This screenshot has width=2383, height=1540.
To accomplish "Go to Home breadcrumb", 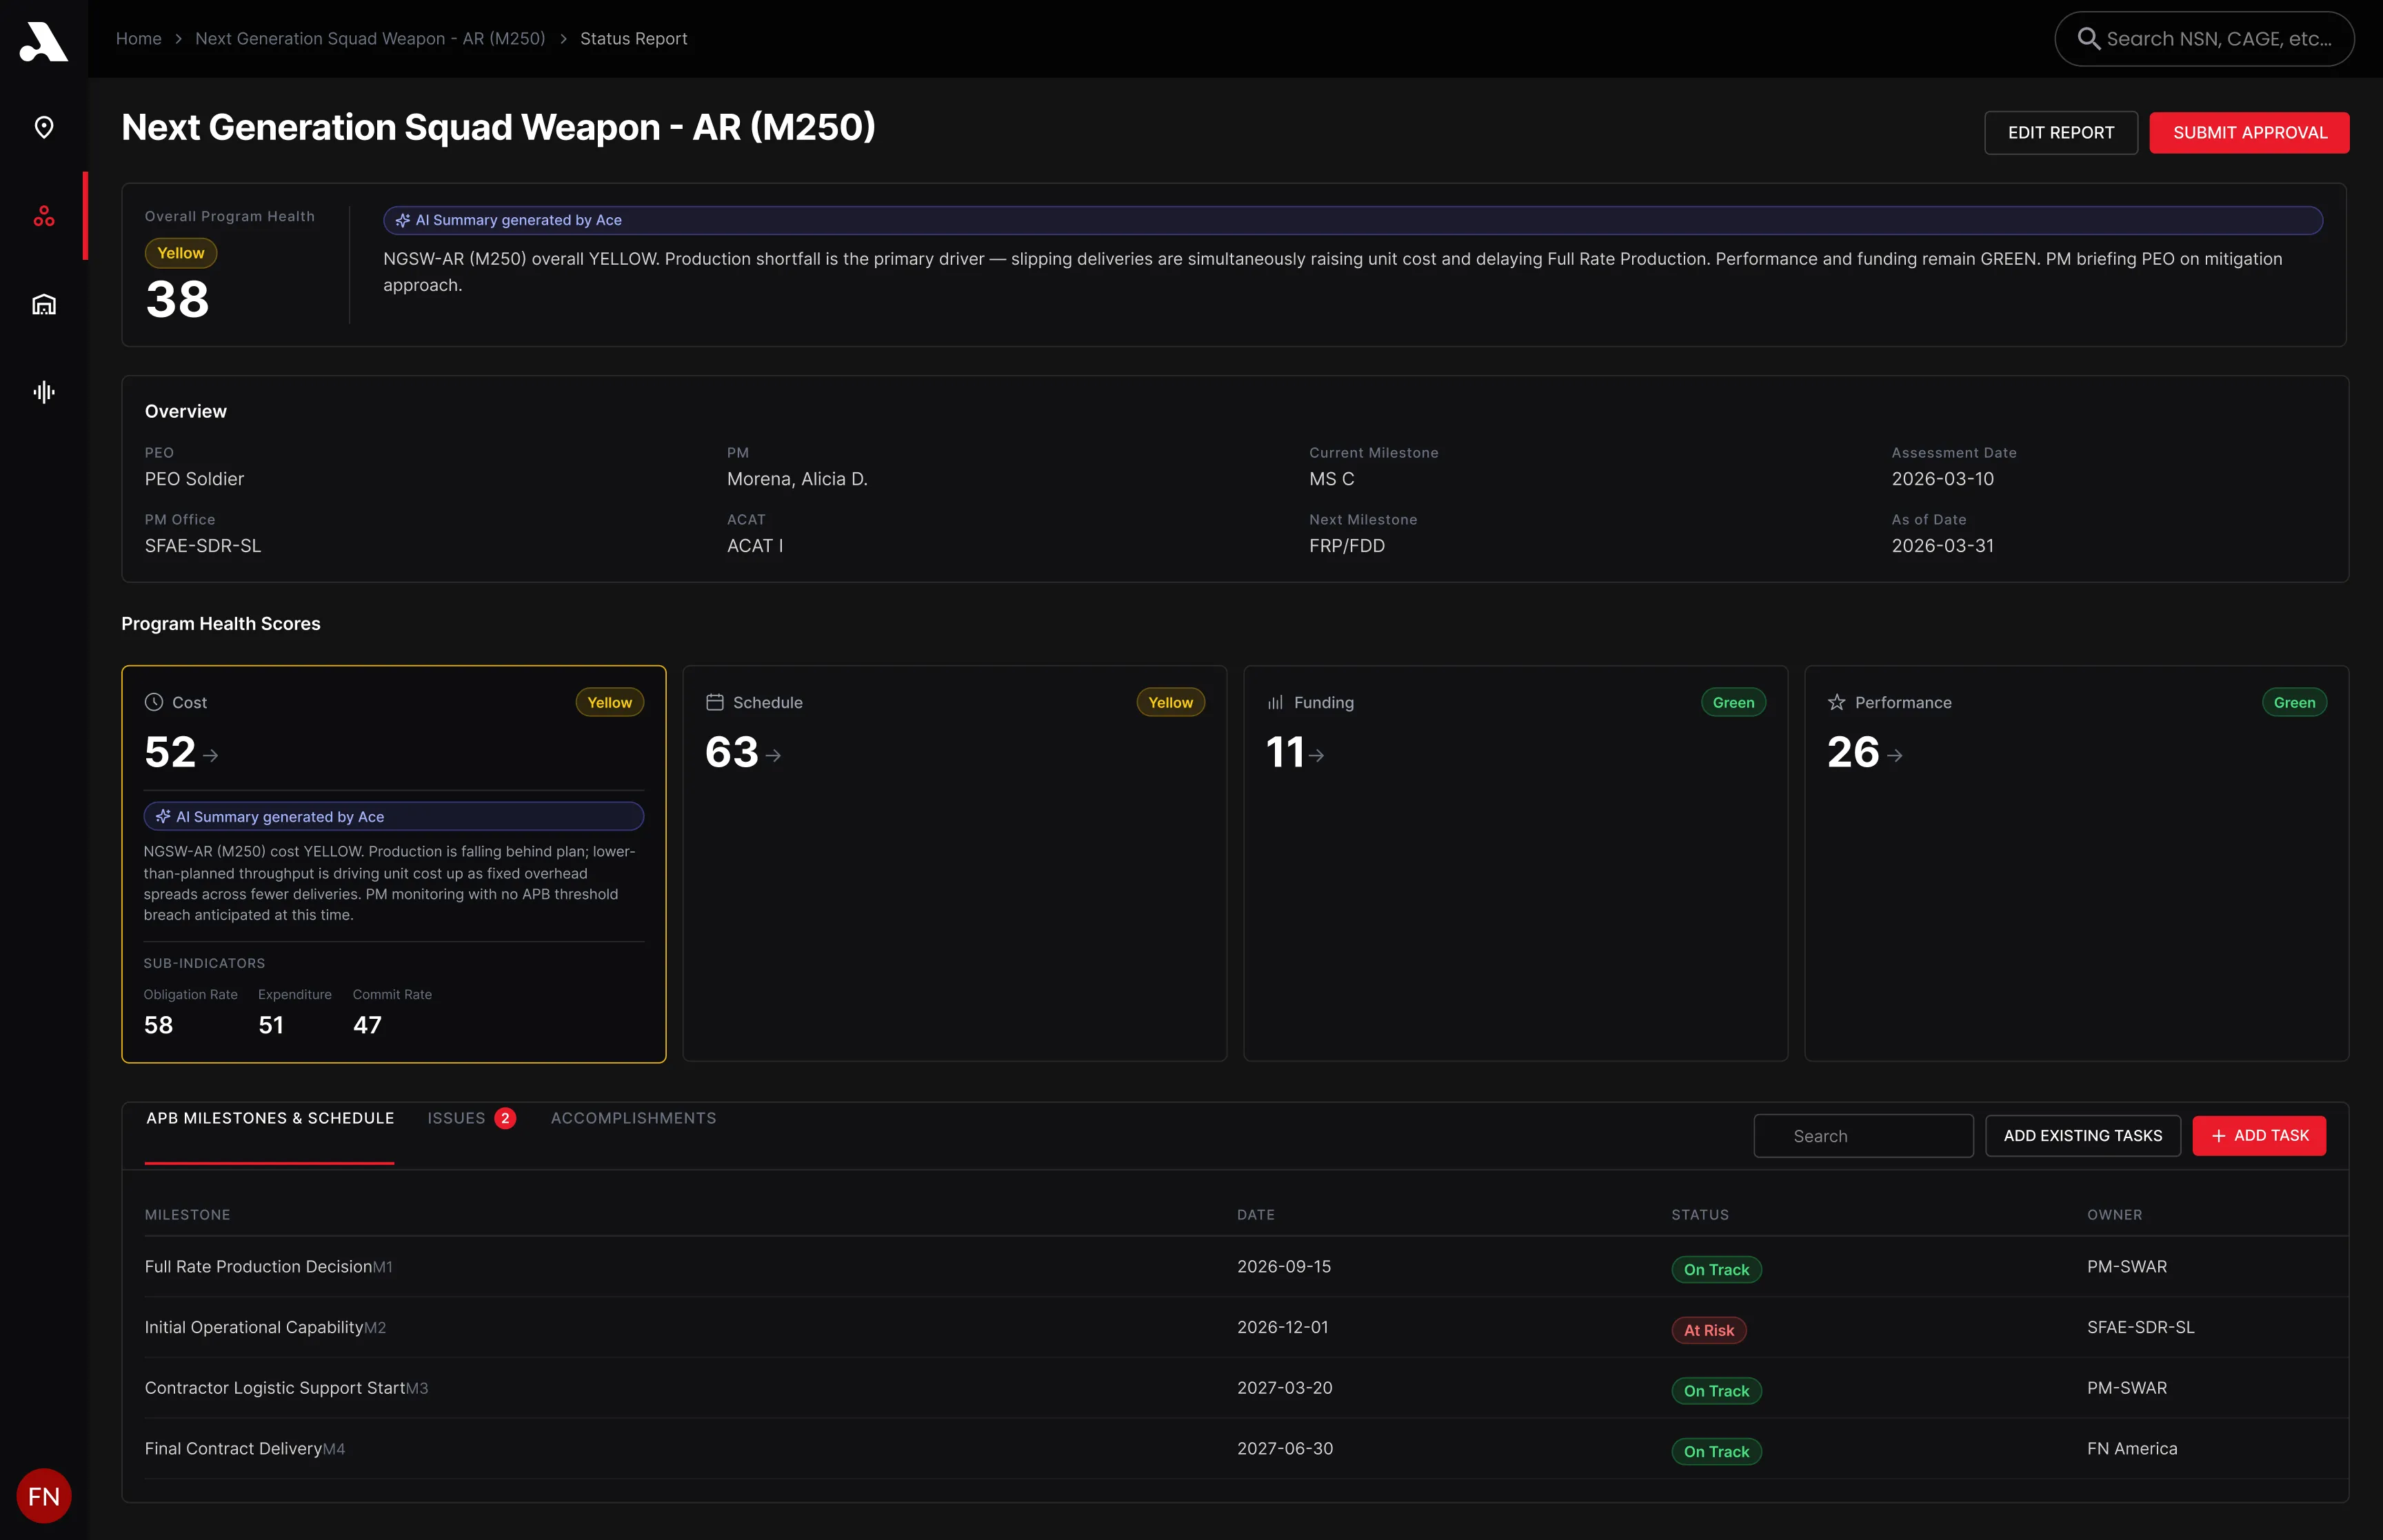I will (x=139, y=39).
